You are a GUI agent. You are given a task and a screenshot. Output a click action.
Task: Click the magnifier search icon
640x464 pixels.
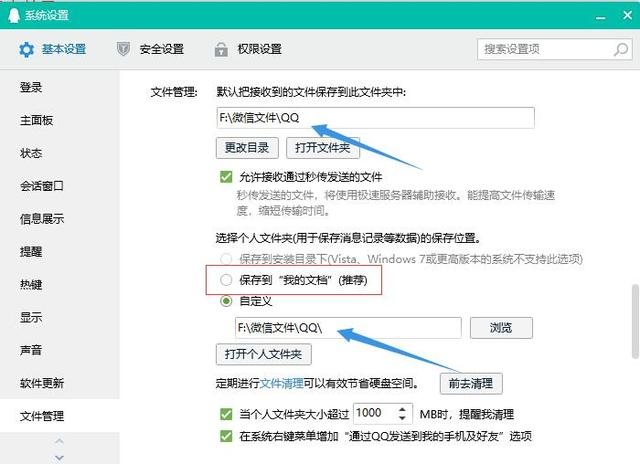tap(621, 49)
